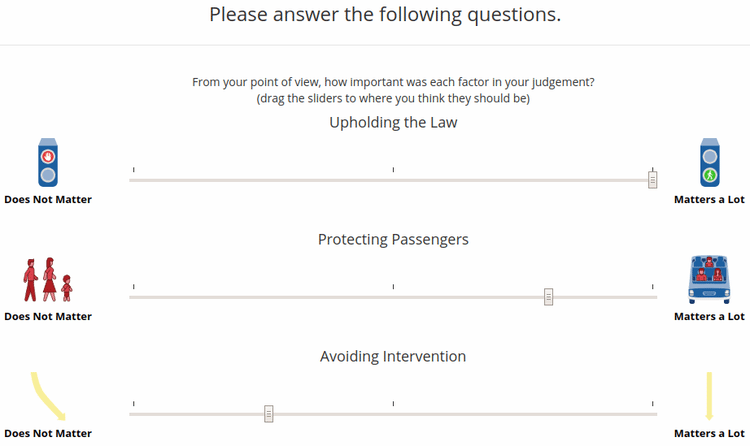Click the green walking-signal traffic light icon
The height and width of the screenshot is (446, 750).
click(x=710, y=162)
